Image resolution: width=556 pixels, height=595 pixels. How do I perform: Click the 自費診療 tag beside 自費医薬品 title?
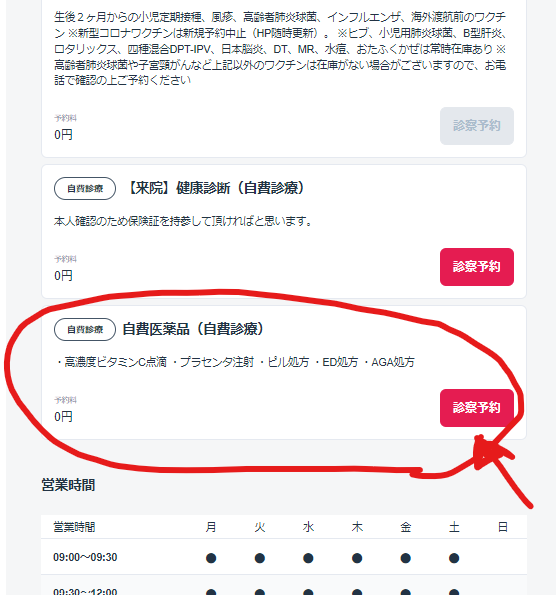click(85, 329)
